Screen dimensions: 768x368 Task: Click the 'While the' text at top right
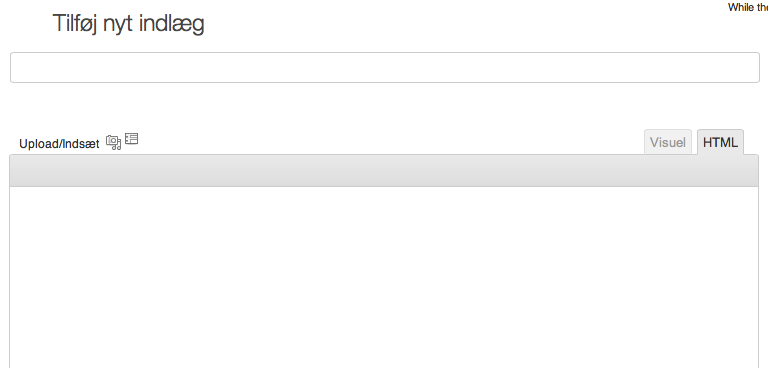click(747, 7)
